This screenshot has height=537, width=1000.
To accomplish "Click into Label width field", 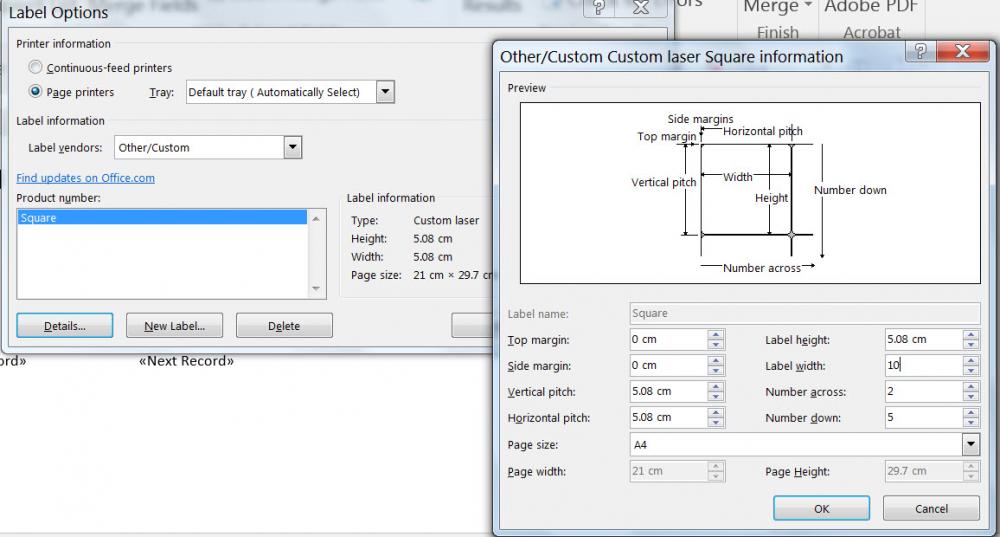I will pyautogui.click(x=923, y=365).
